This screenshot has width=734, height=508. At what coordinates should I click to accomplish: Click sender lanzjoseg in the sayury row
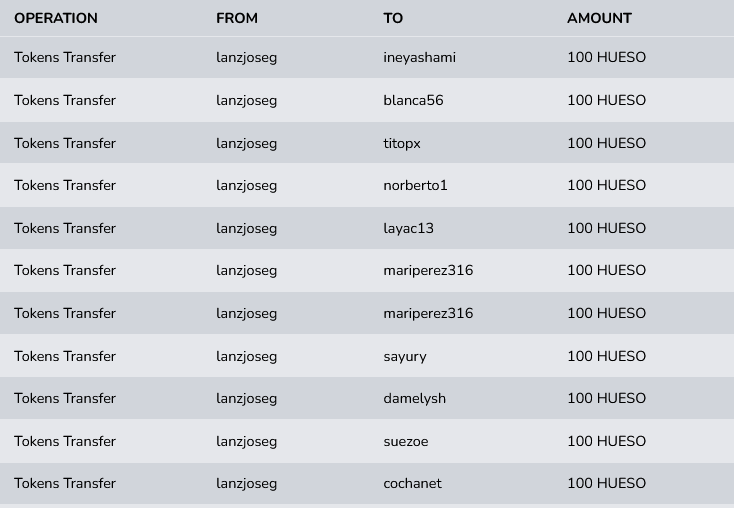pyautogui.click(x=246, y=356)
